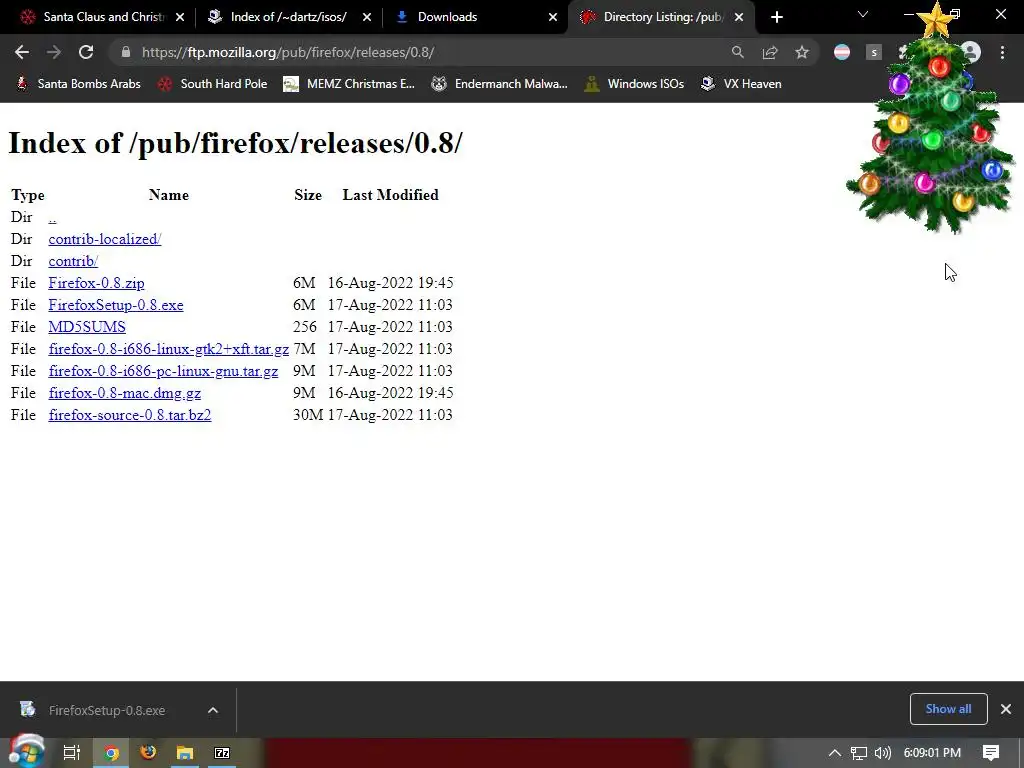Close the Downloads tab

click(x=552, y=17)
